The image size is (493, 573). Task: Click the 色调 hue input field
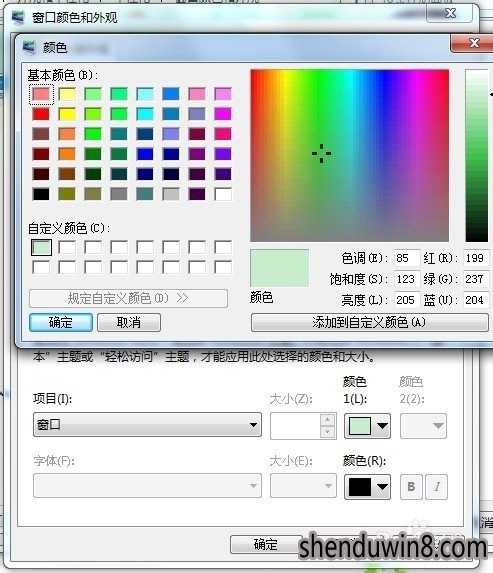(x=406, y=258)
